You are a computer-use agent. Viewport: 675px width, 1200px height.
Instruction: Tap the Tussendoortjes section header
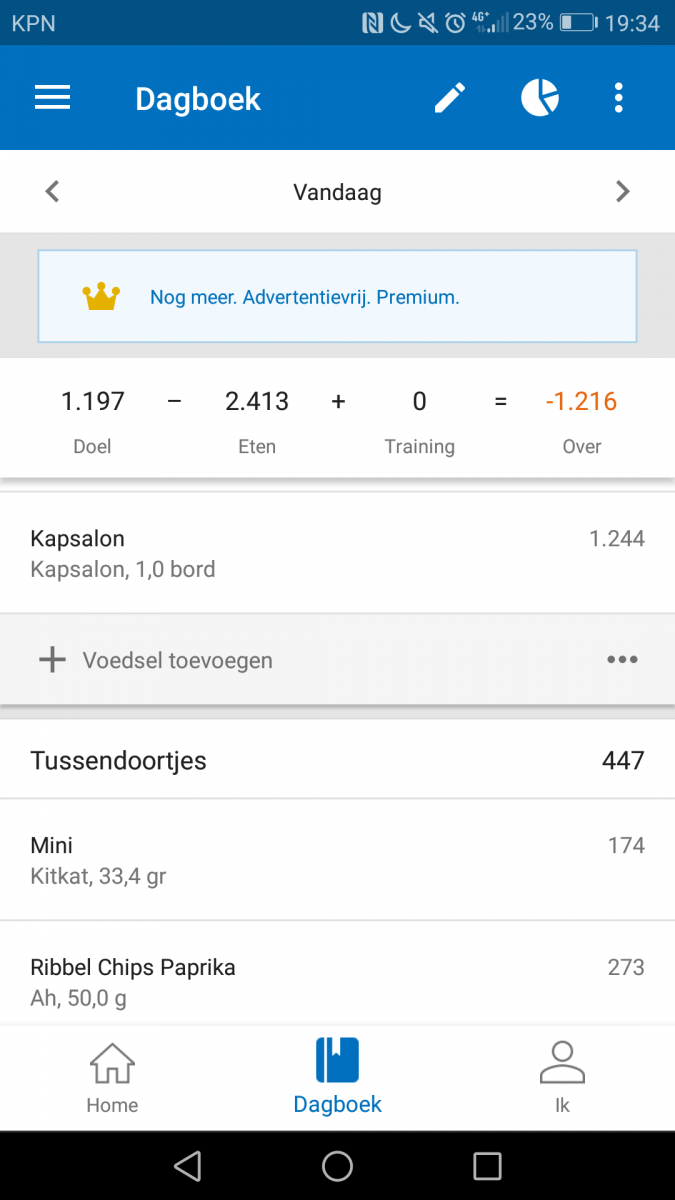[x=337, y=760]
